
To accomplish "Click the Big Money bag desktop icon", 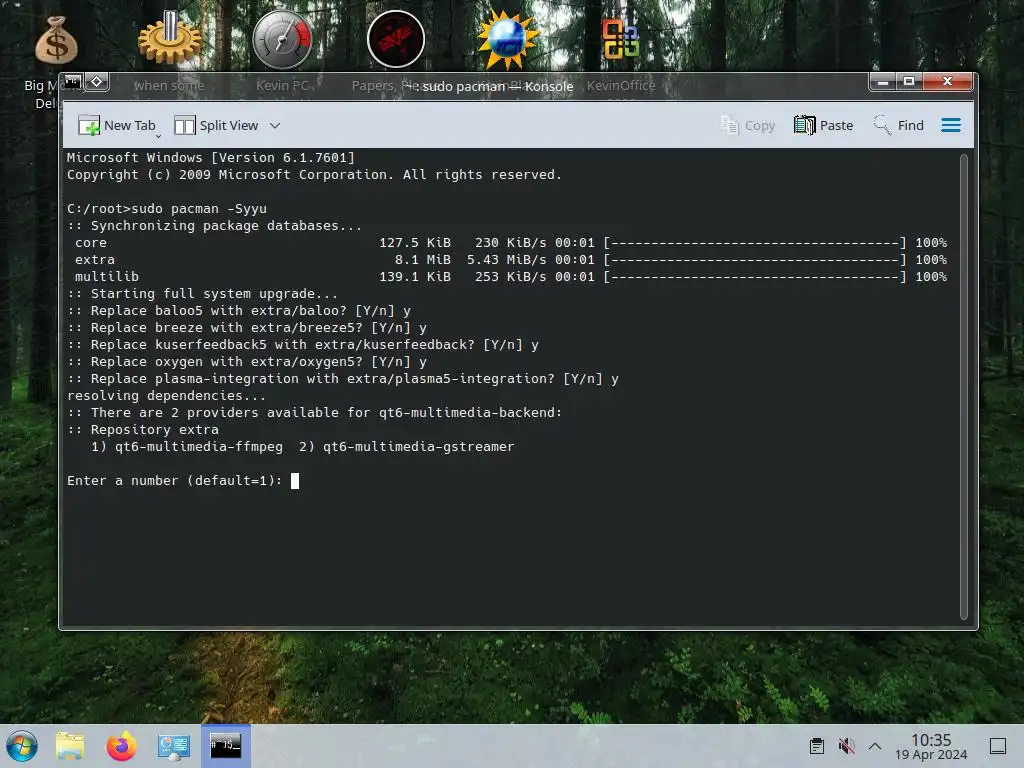I will click(56, 40).
